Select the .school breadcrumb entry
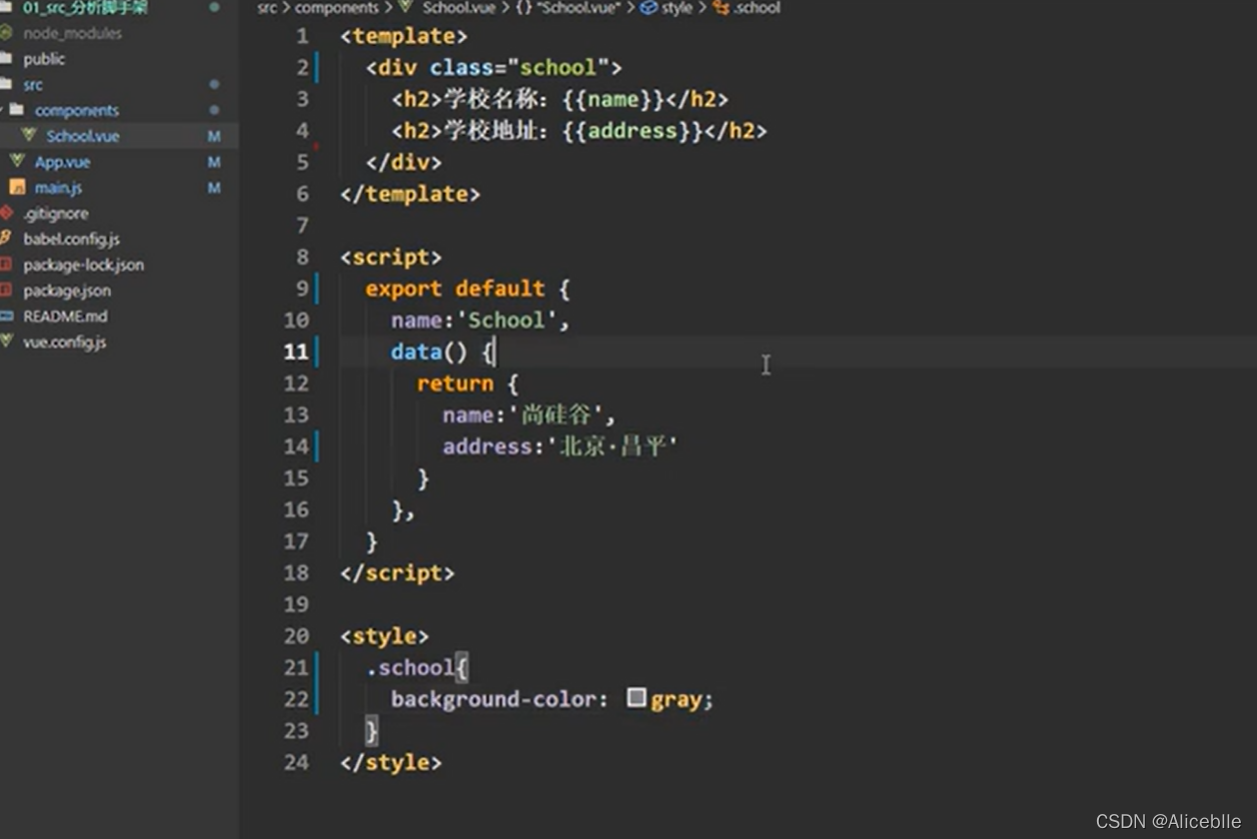 tap(755, 8)
